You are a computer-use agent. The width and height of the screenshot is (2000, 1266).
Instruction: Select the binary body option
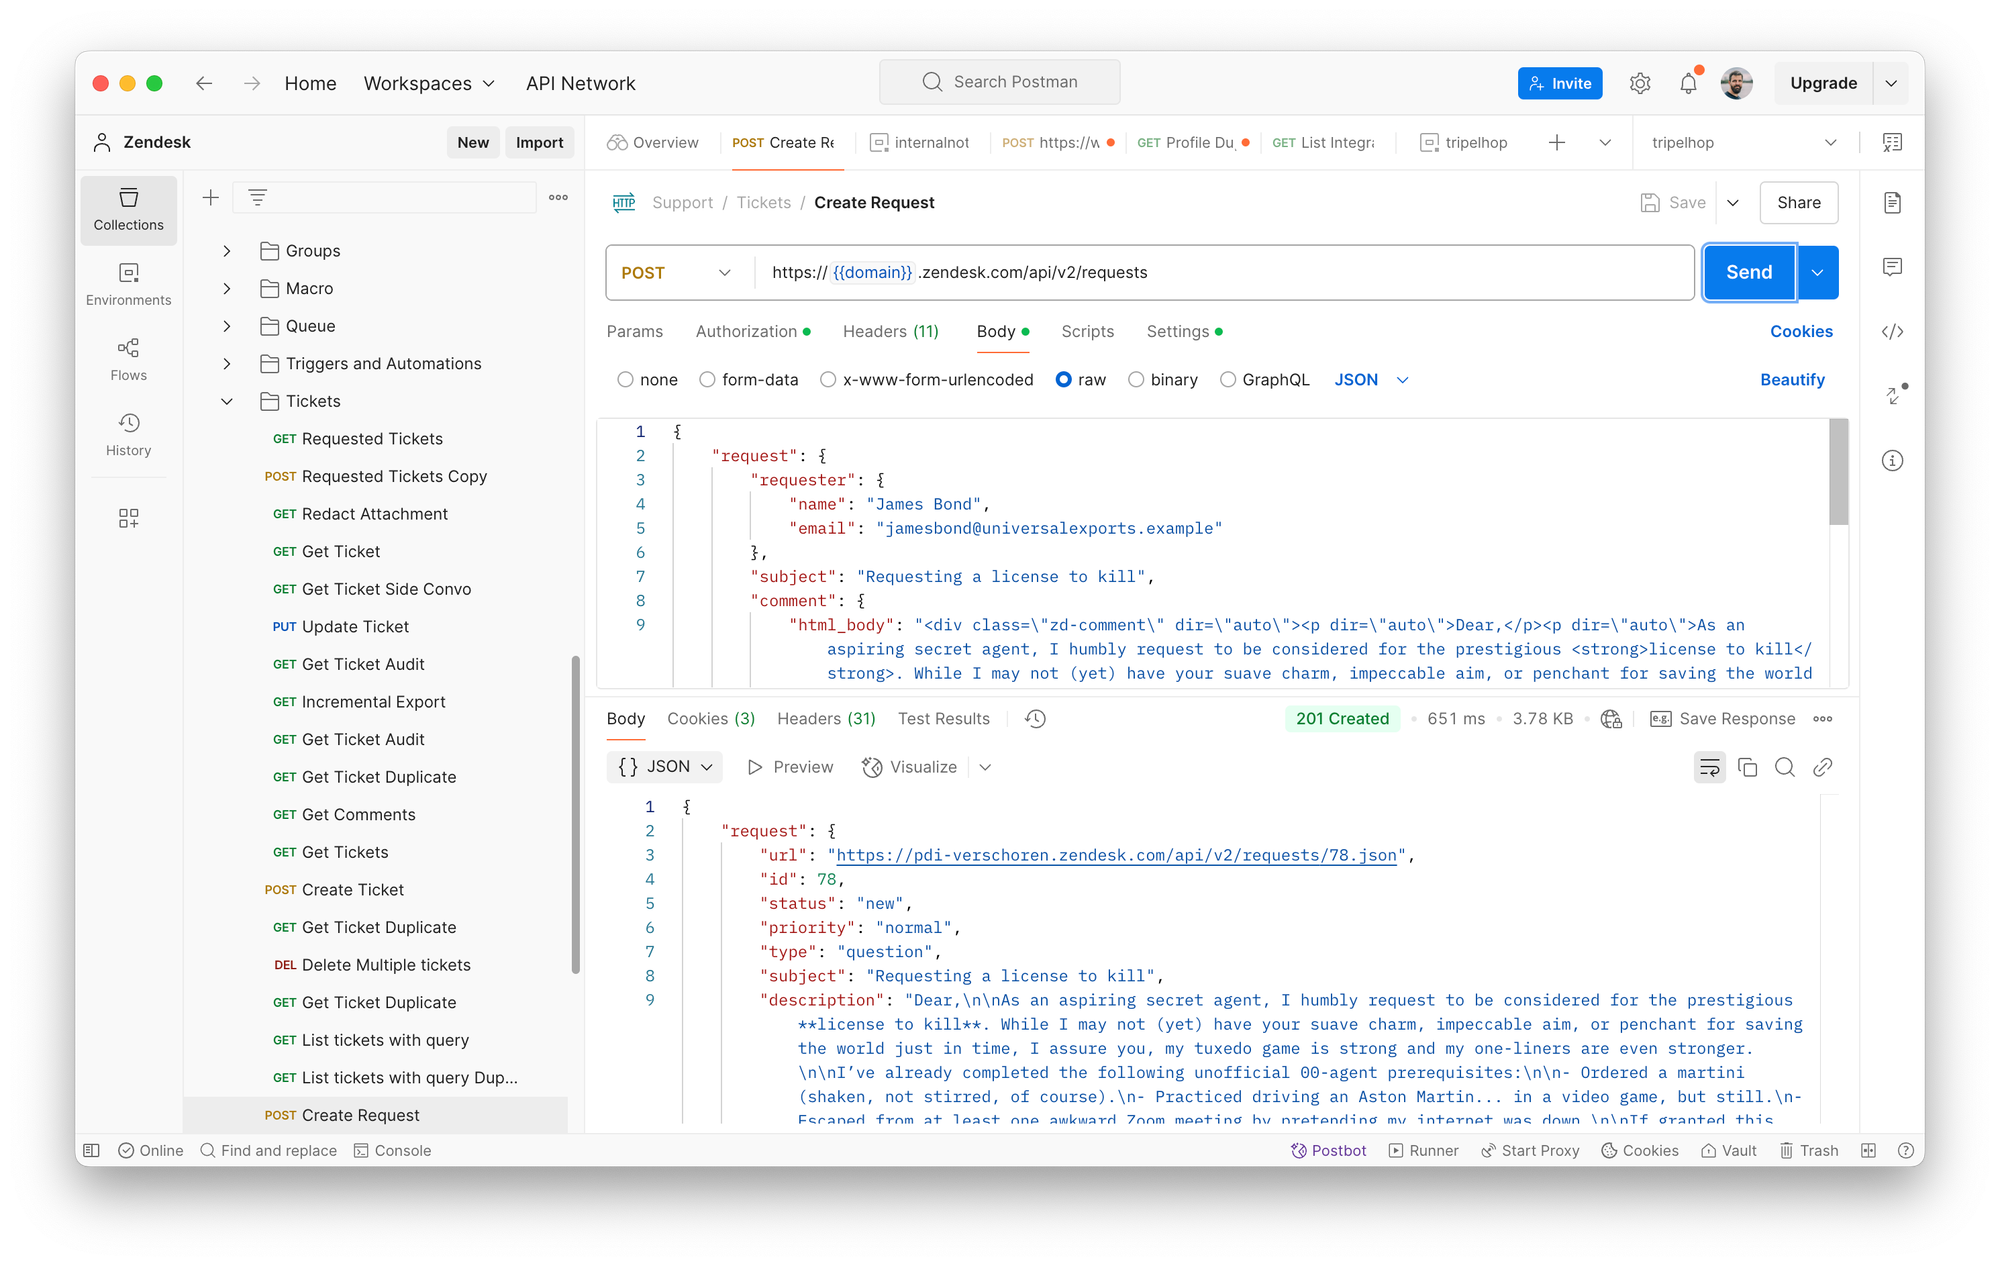click(1136, 380)
